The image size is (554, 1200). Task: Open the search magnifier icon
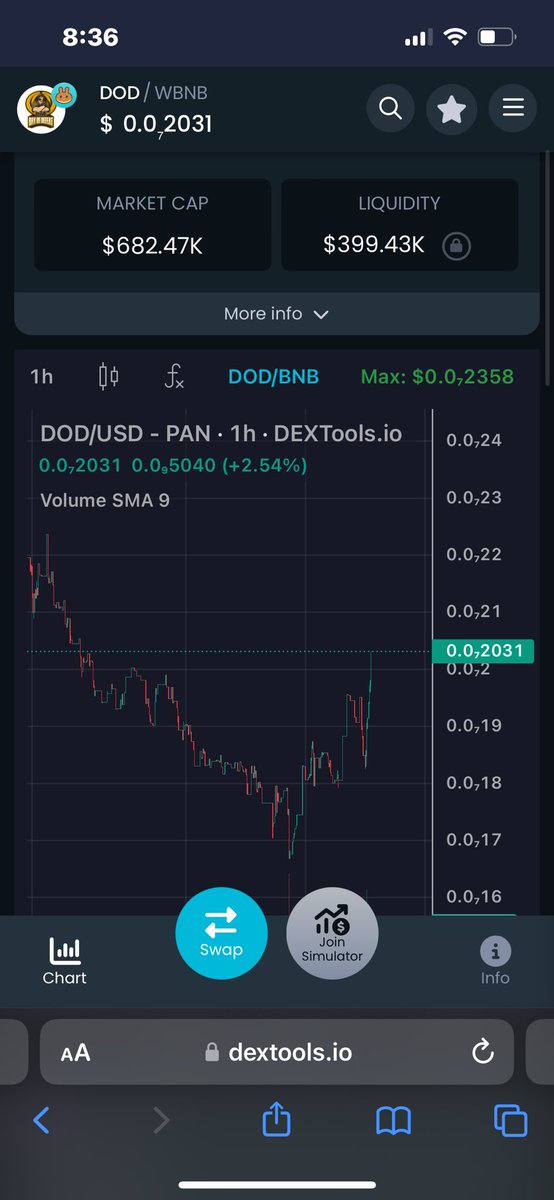[x=390, y=108]
